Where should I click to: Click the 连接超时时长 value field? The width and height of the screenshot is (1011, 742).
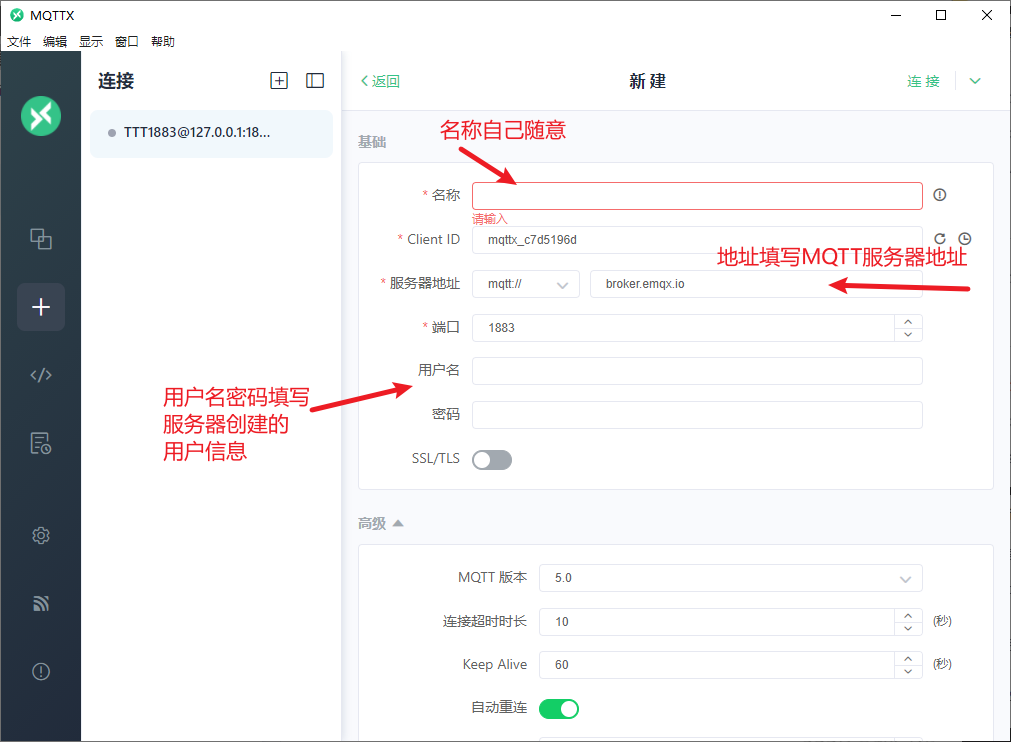point(717,622)
